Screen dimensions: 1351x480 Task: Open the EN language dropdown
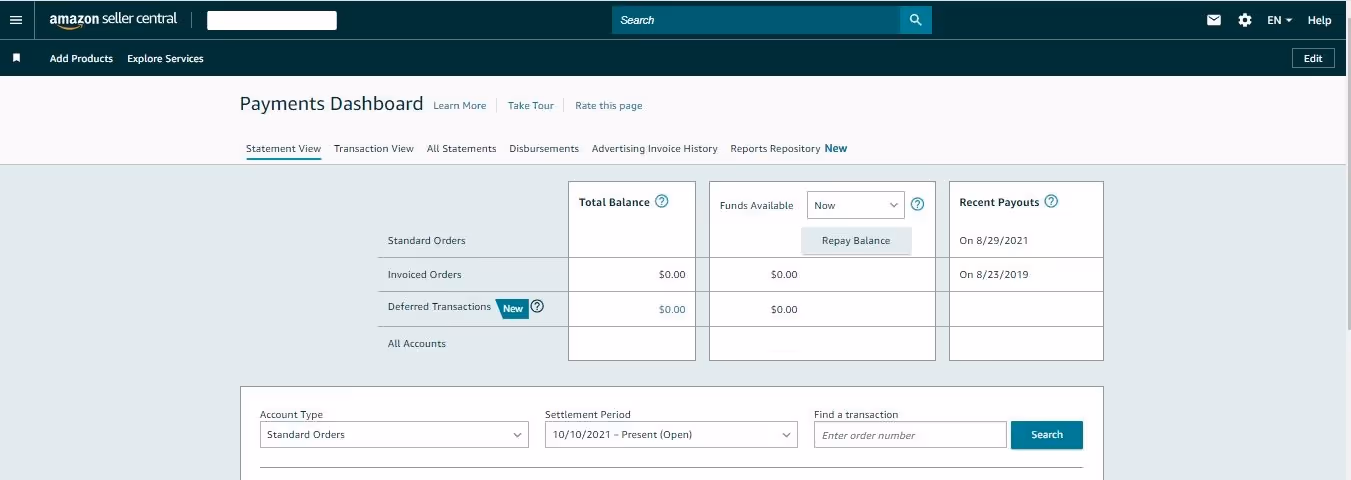(x=1280, y=20)
